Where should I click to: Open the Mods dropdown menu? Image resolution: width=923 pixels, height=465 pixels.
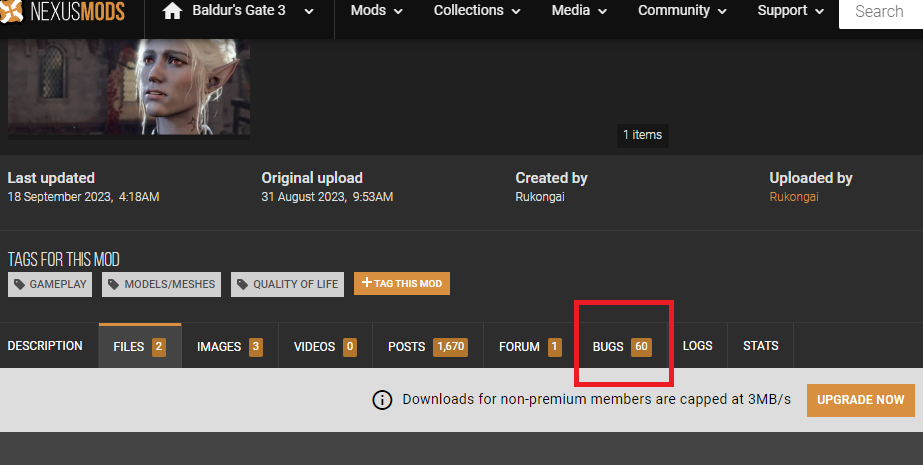pyautogui.click(x=377, y=11)
